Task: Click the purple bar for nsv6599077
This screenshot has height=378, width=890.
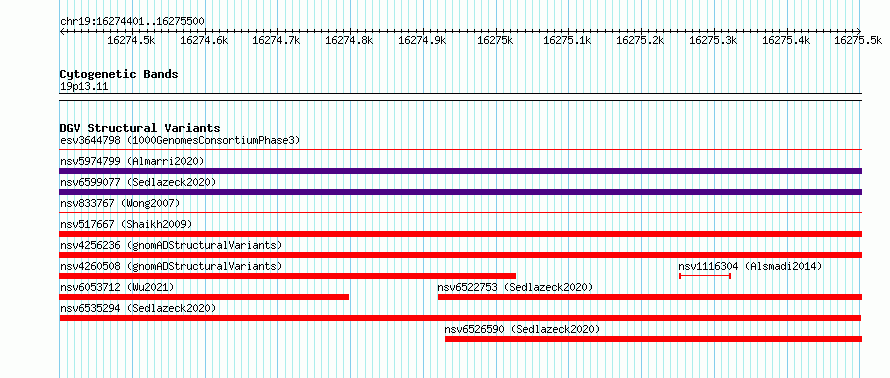Action: click(461, 192)
